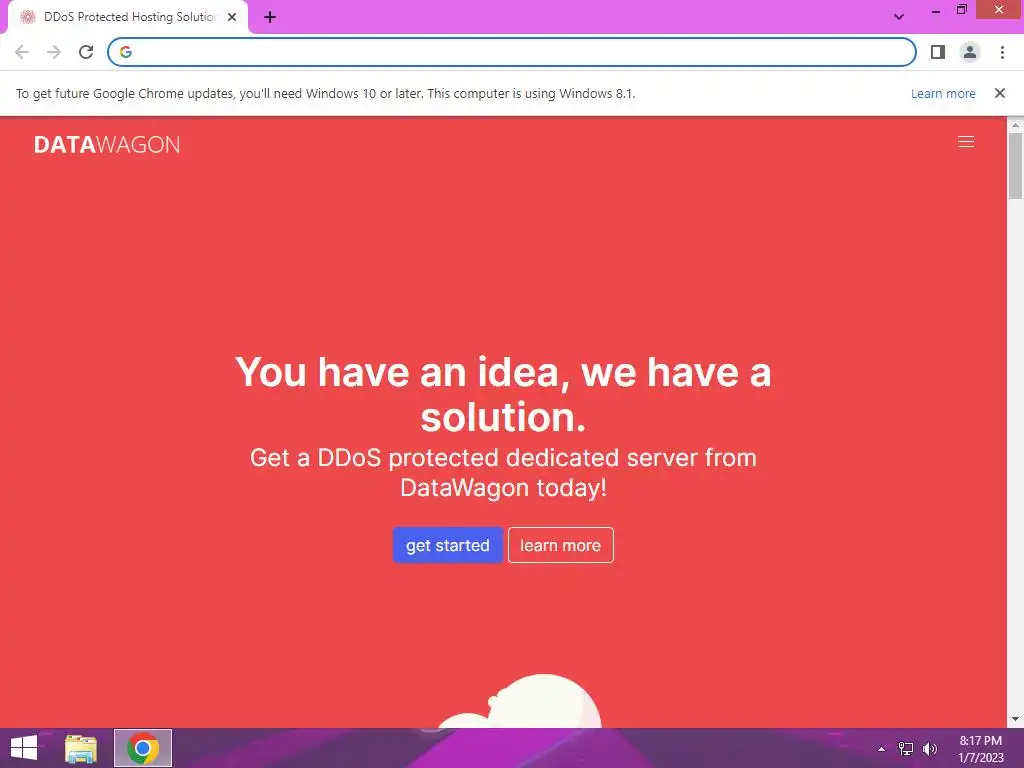Open the Chrome three-dot menu

click(x=1002, y=52)
